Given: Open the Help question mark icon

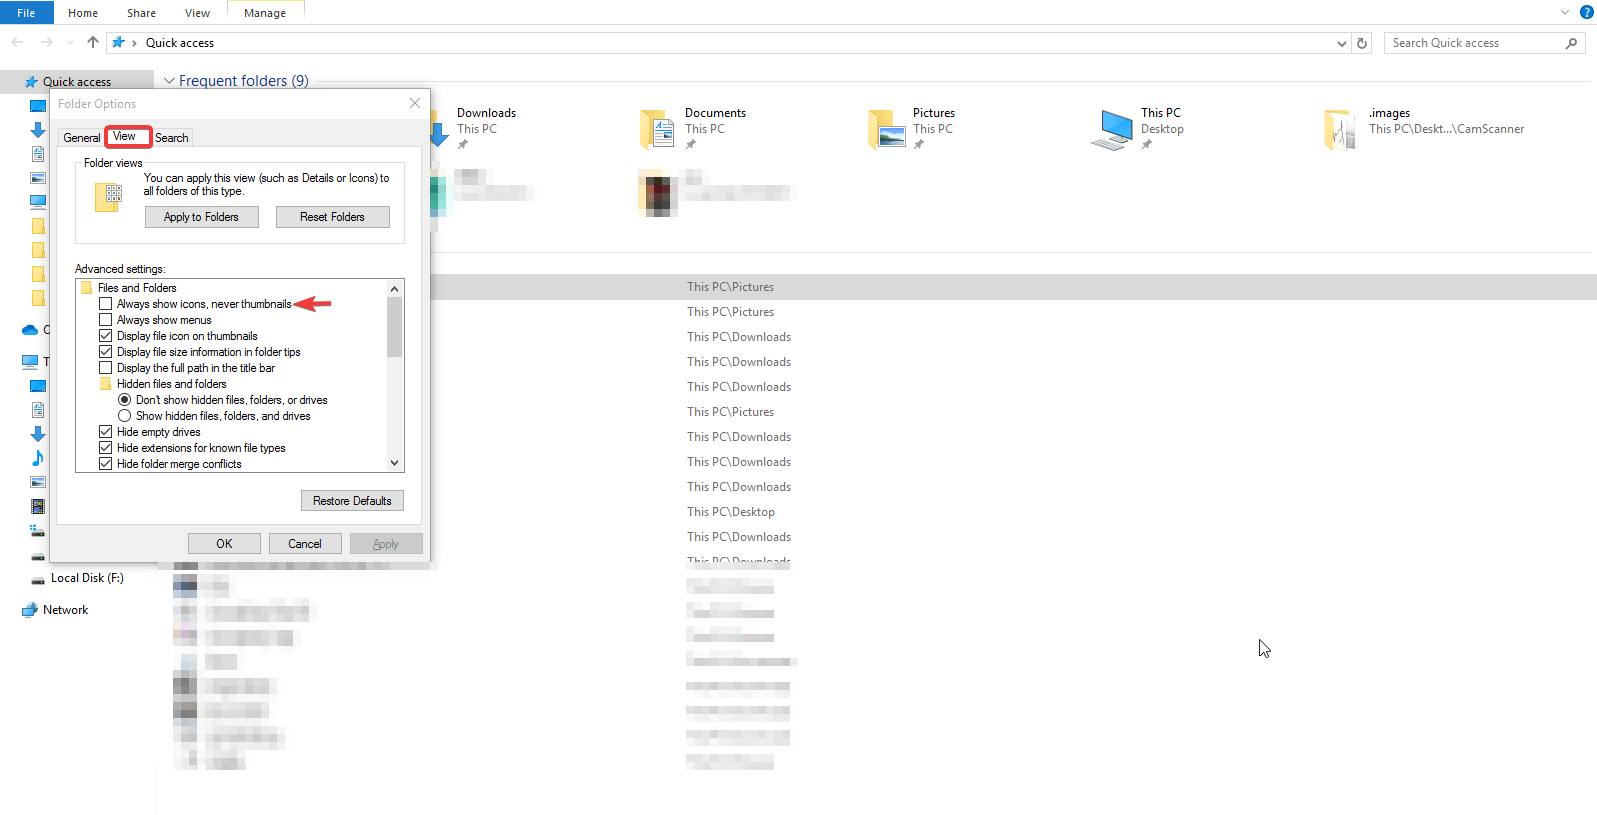Looking at the screenshot, I should point(1586,12).
